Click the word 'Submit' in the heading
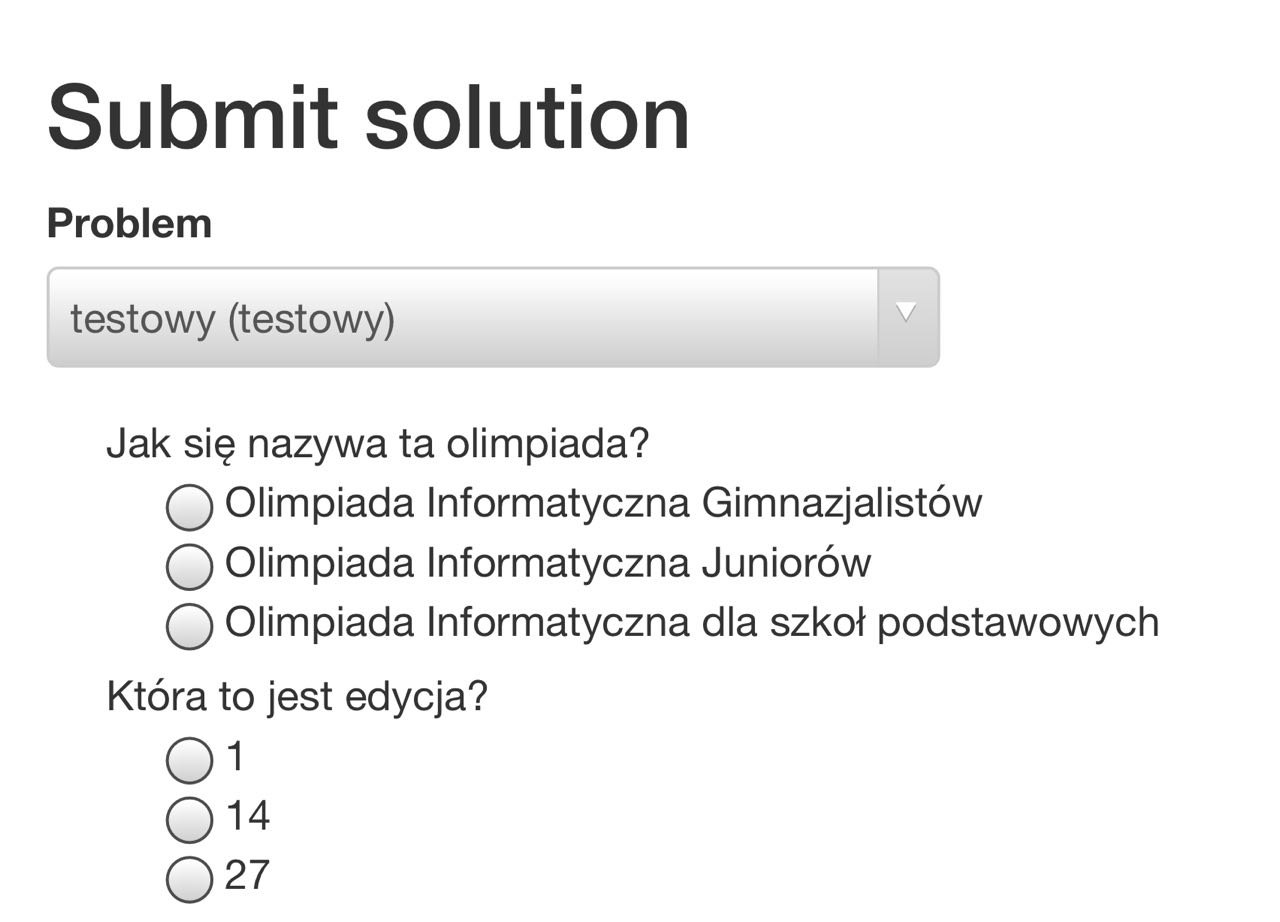Viewport: 1280px width, 922px height. pyautogui.click(x=192, y=117)
